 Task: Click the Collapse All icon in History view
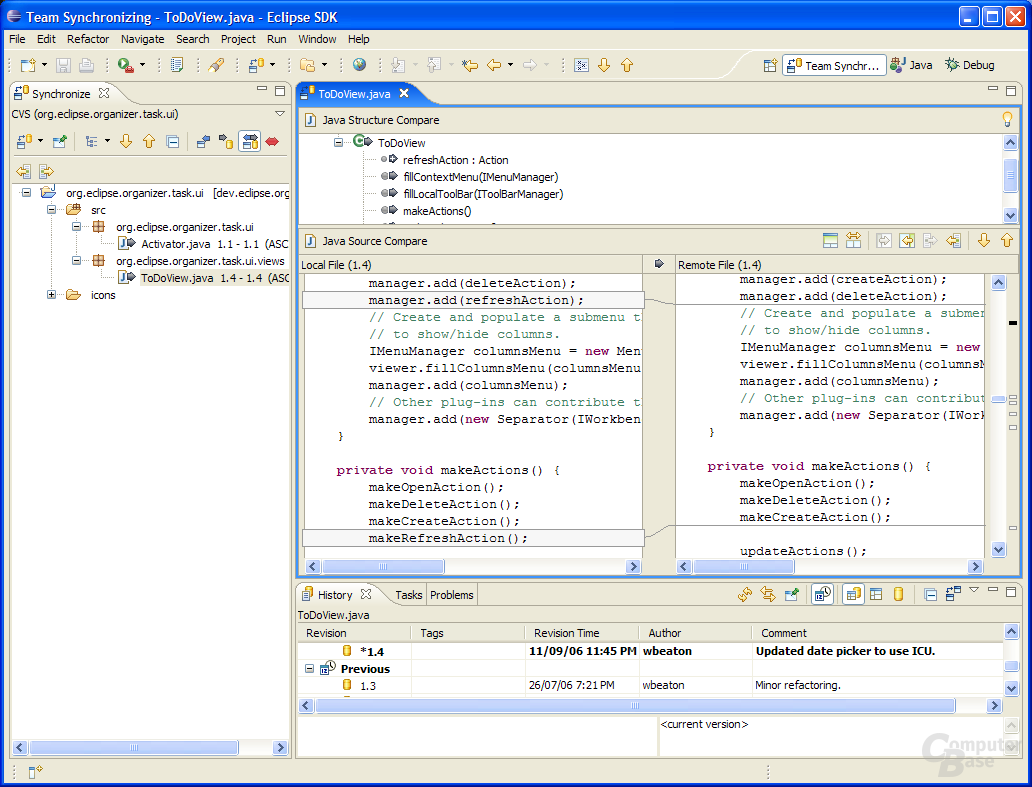coord(931,595)
